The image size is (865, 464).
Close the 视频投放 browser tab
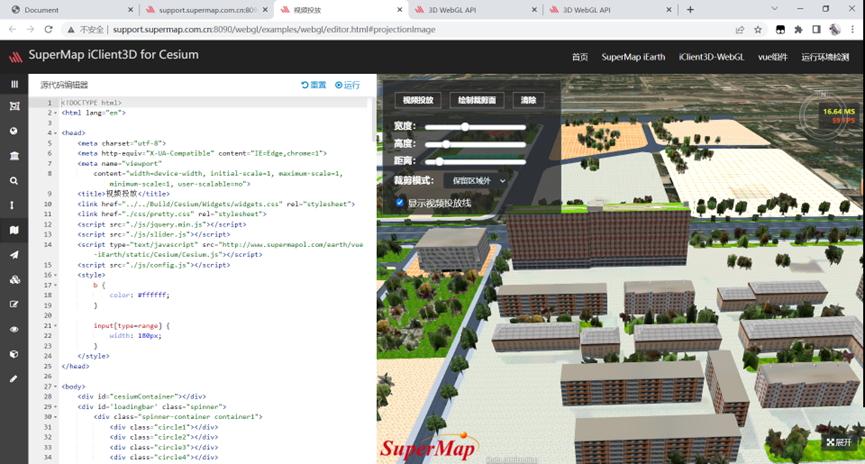point(399,10)
